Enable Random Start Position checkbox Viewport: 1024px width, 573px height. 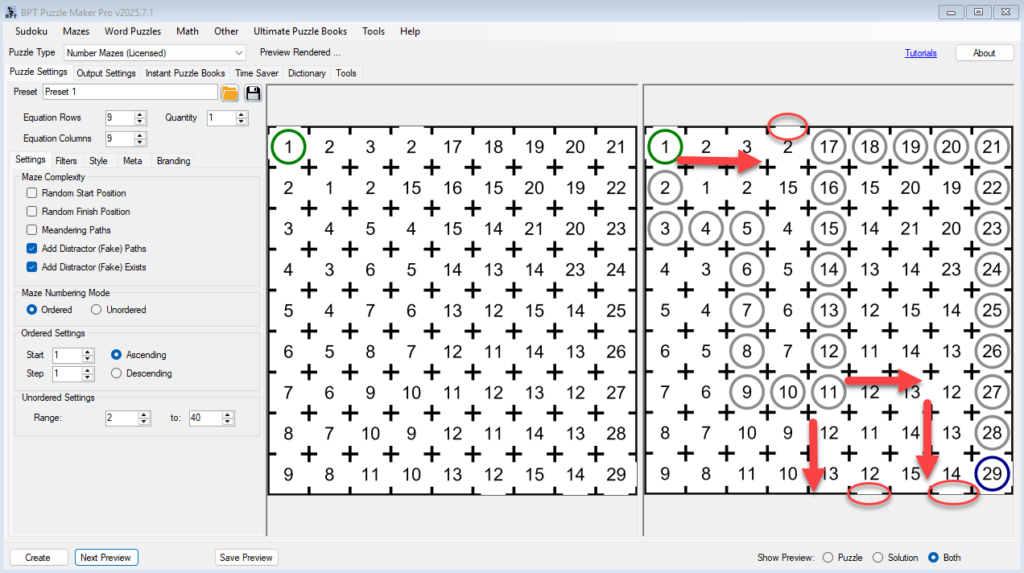click(33, 193)
